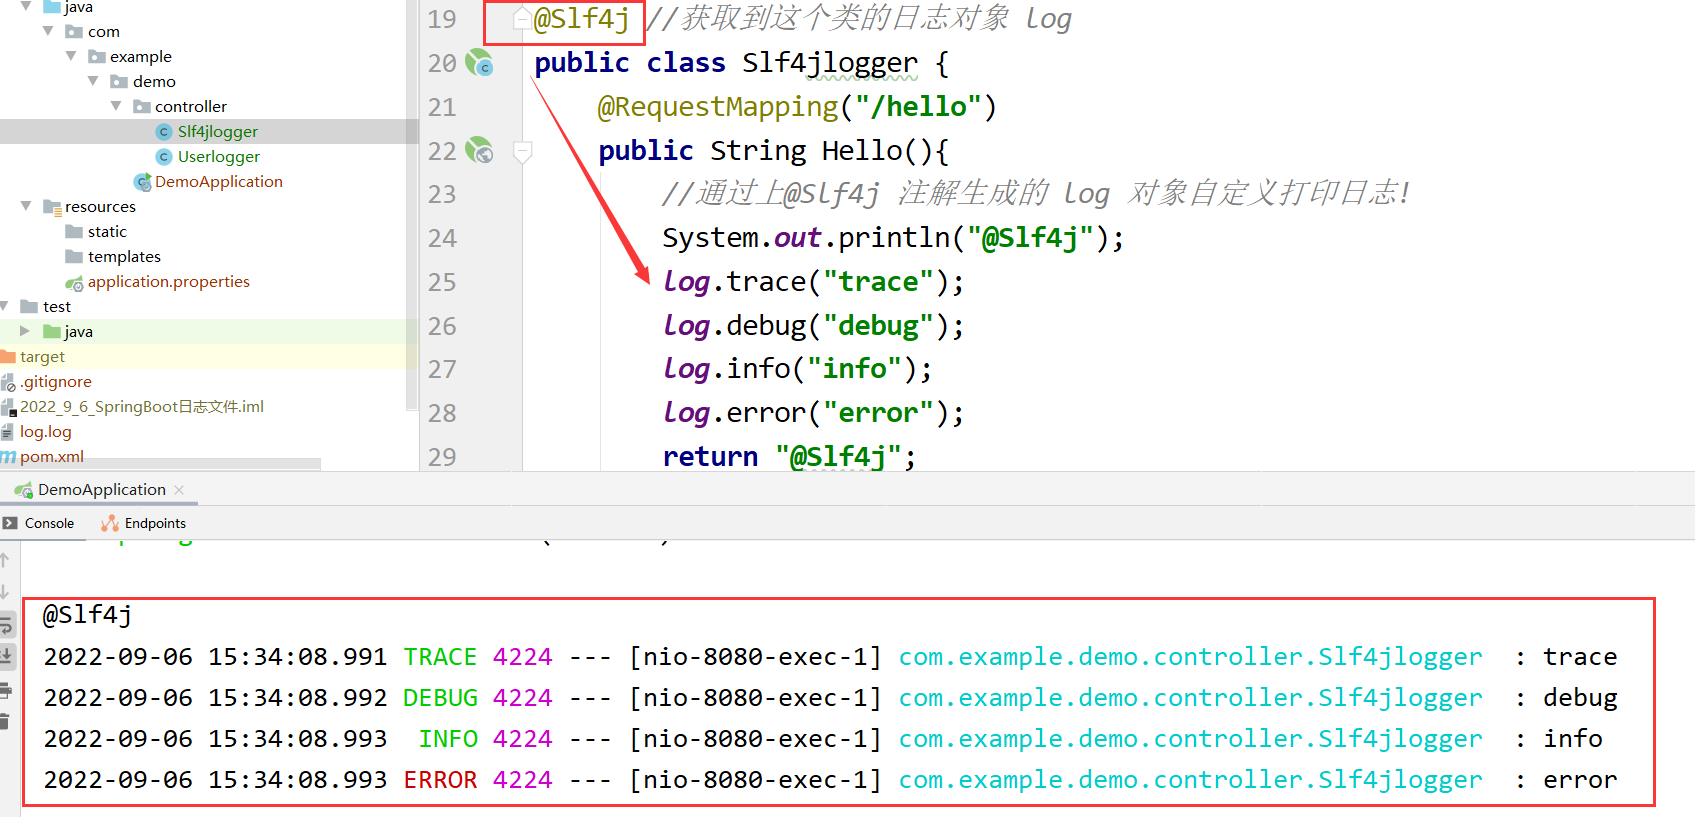
Task: Click line number 25 in the gutter
Action: [x=442, y=282]
